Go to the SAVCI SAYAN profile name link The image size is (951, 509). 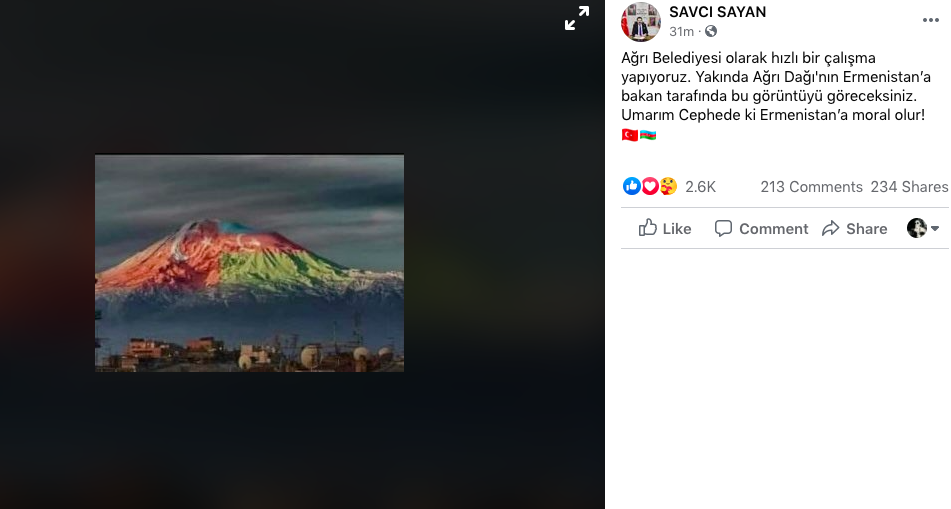coord(717,12)
